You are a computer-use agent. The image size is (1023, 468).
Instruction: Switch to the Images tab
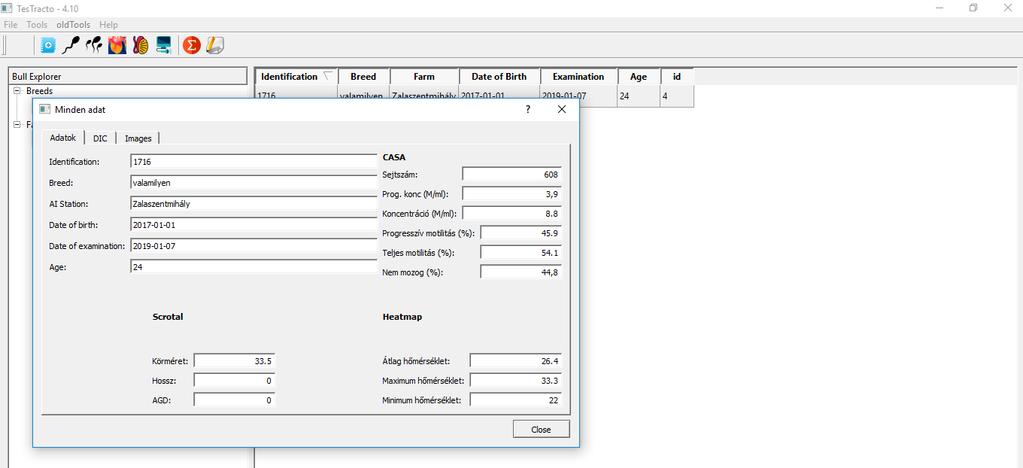(138, 138)
